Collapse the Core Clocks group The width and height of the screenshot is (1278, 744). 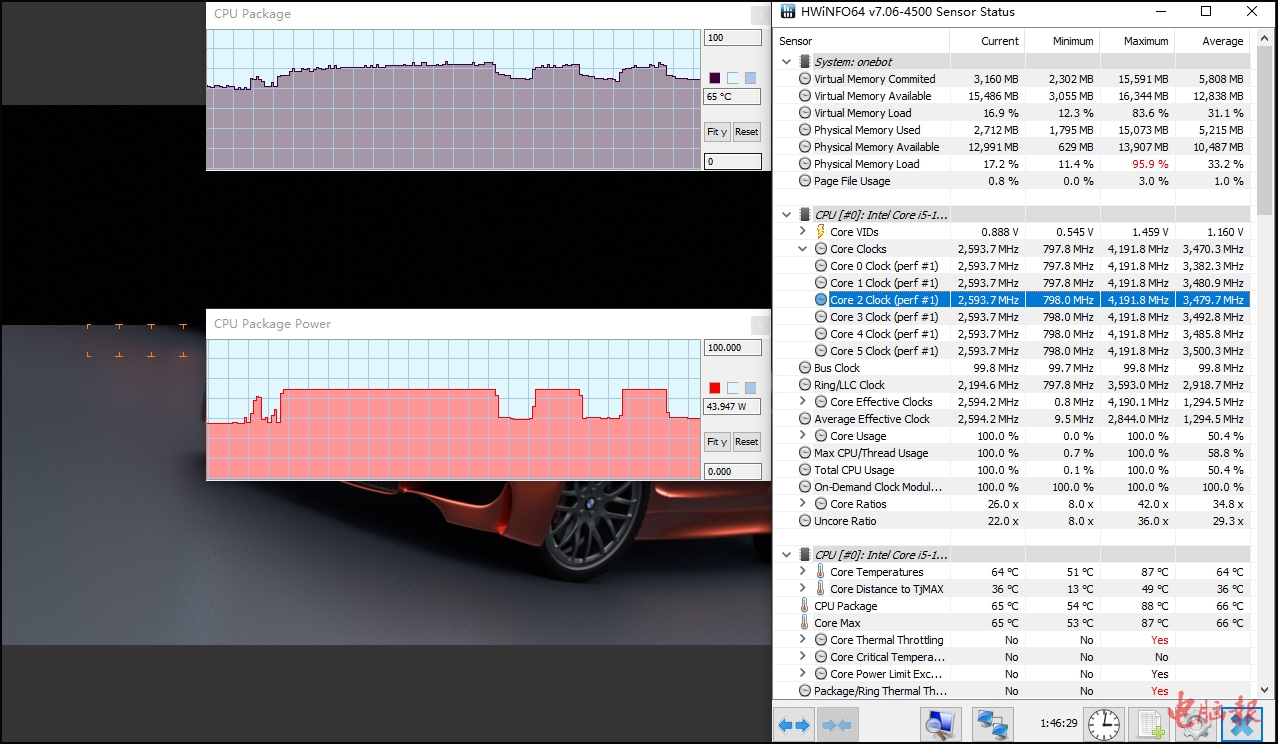coord(802,249)
